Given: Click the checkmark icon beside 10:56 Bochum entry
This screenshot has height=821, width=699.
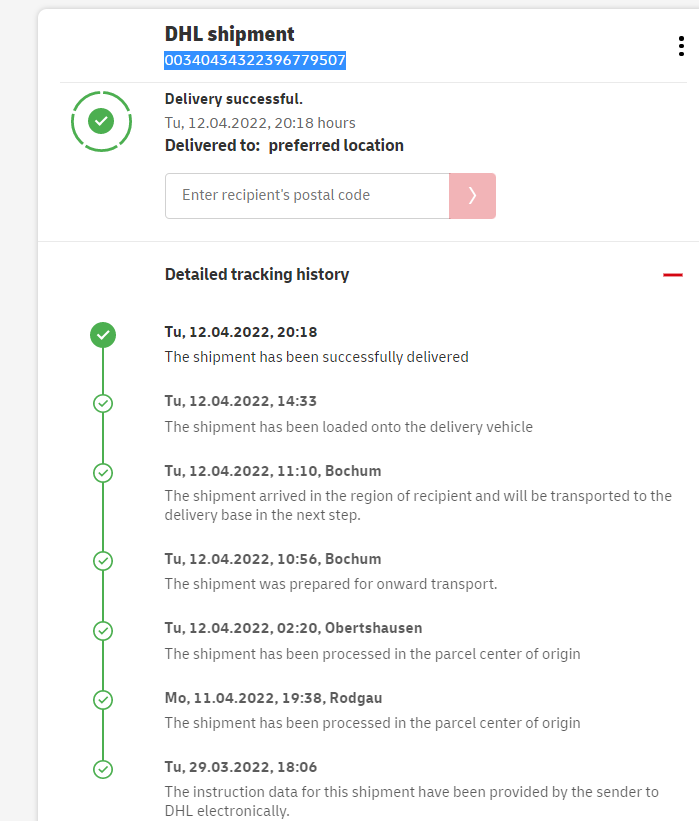Looking at the screenshot, I should point(102,561).
